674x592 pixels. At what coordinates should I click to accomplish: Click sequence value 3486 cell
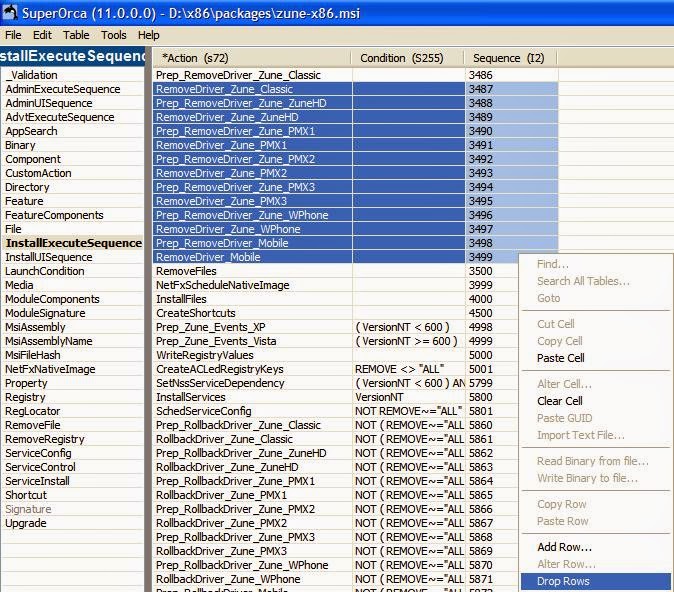tap(512, 75)
